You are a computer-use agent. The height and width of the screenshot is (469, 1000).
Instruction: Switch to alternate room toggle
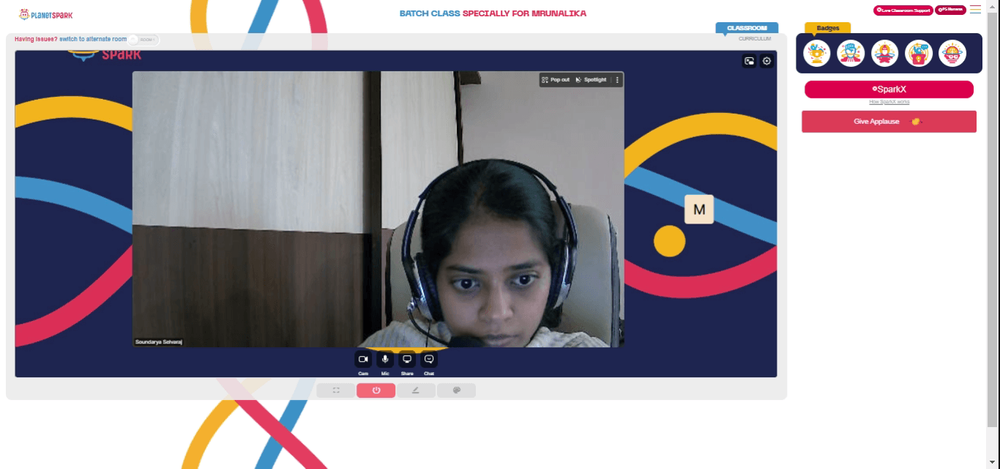pos(143,40)
